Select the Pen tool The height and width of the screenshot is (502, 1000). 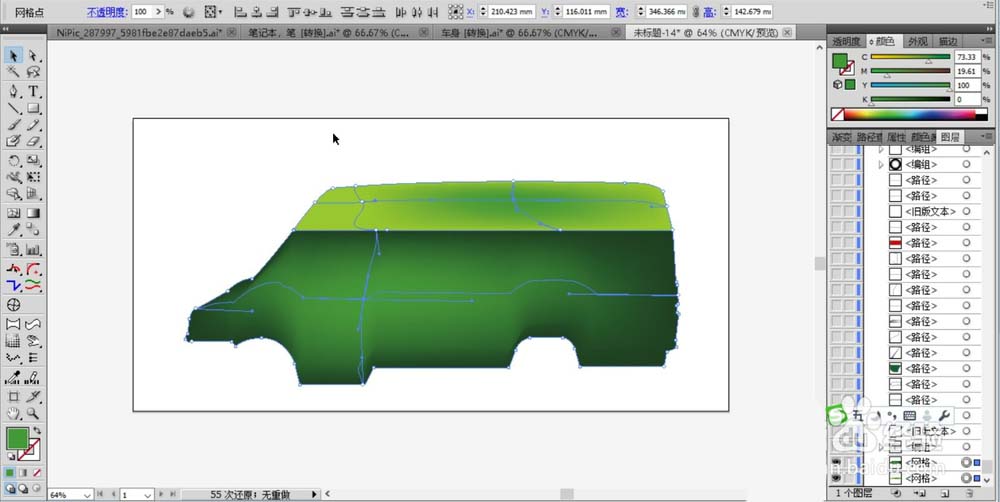pos(13,91)
